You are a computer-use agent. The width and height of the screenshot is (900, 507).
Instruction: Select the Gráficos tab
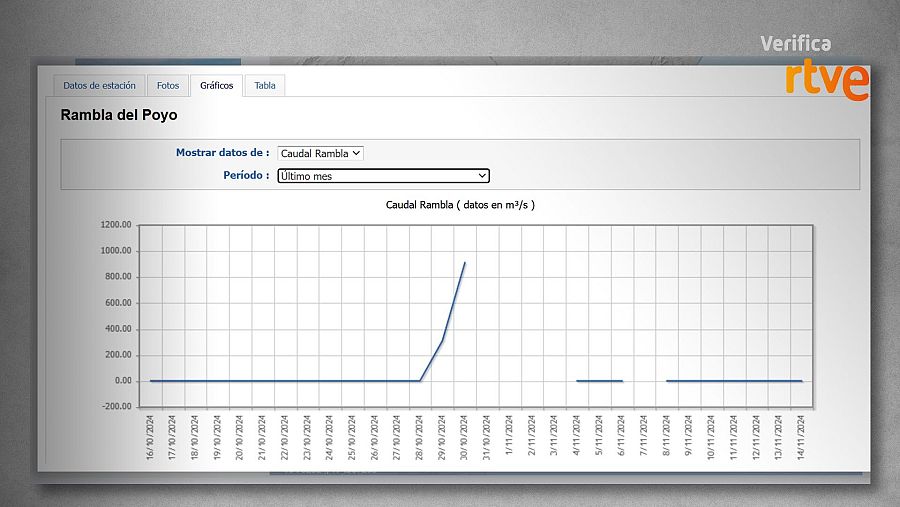pos(217,86)
